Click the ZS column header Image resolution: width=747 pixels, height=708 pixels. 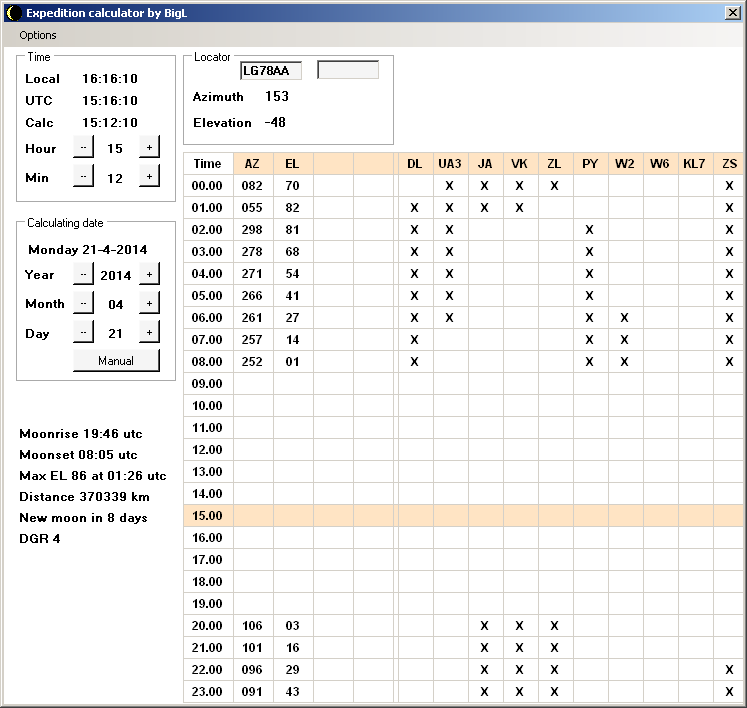(x=729, y=163)
